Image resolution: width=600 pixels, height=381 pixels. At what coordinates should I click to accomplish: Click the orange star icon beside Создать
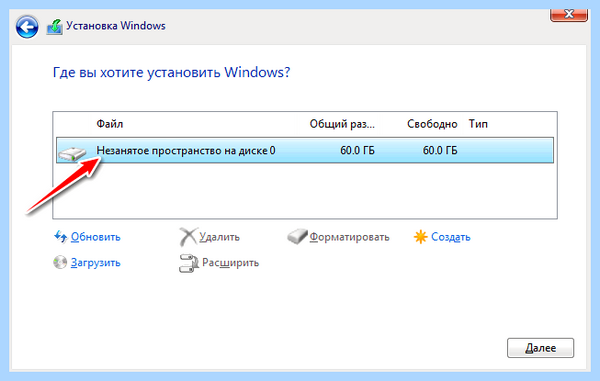420,237
